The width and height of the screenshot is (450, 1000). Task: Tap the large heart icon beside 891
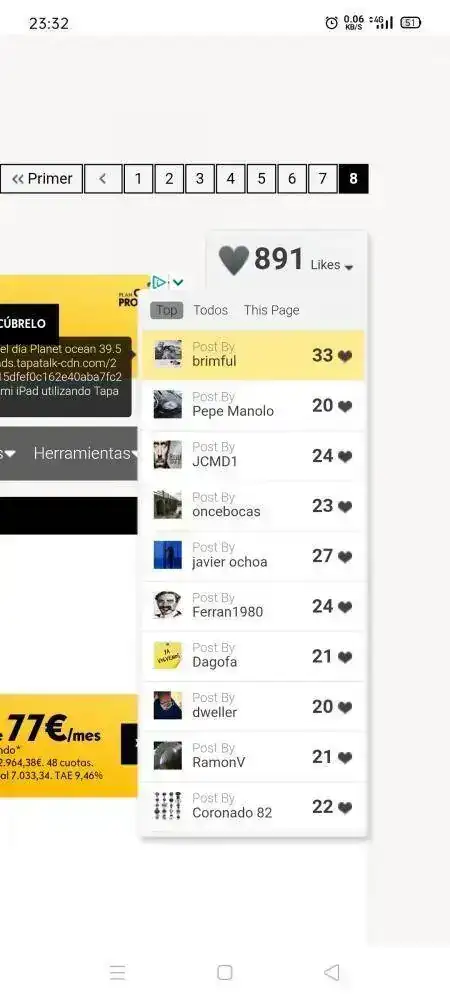tap(233, 260)
